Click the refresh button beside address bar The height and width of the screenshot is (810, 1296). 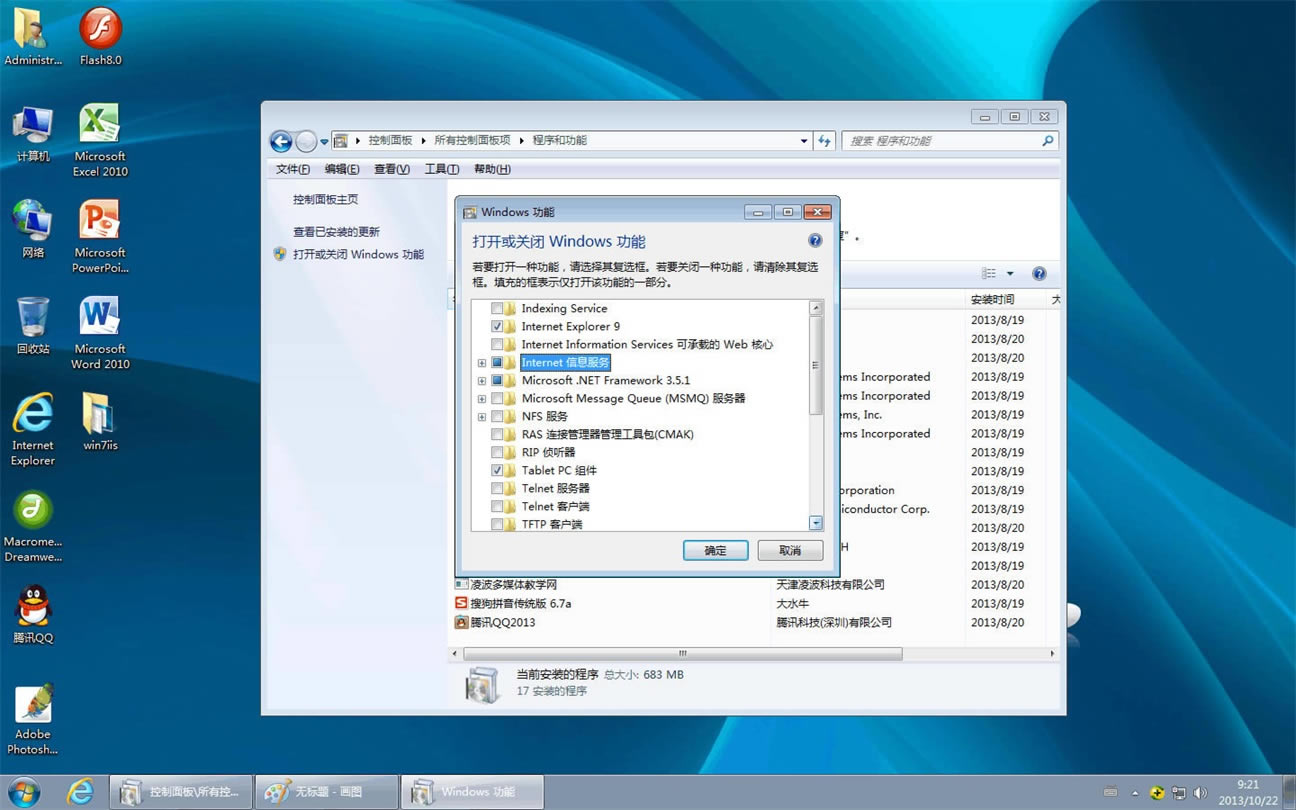tap(824, 141)
